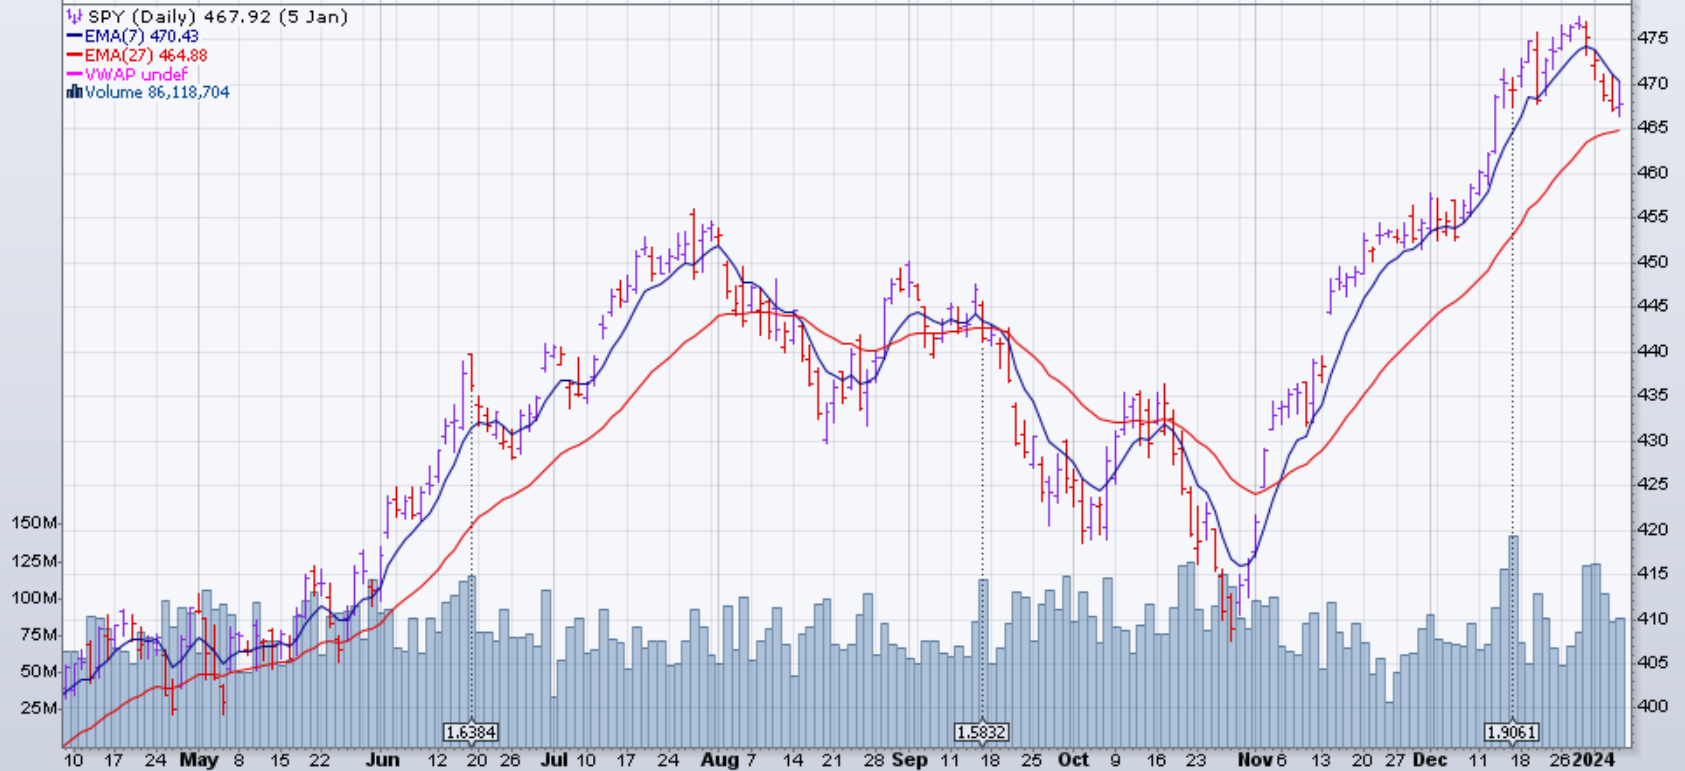Click the blue EMA(7) legend line swatch
The height and width of the screenshot is (771, 1685).
click(74, 36)
